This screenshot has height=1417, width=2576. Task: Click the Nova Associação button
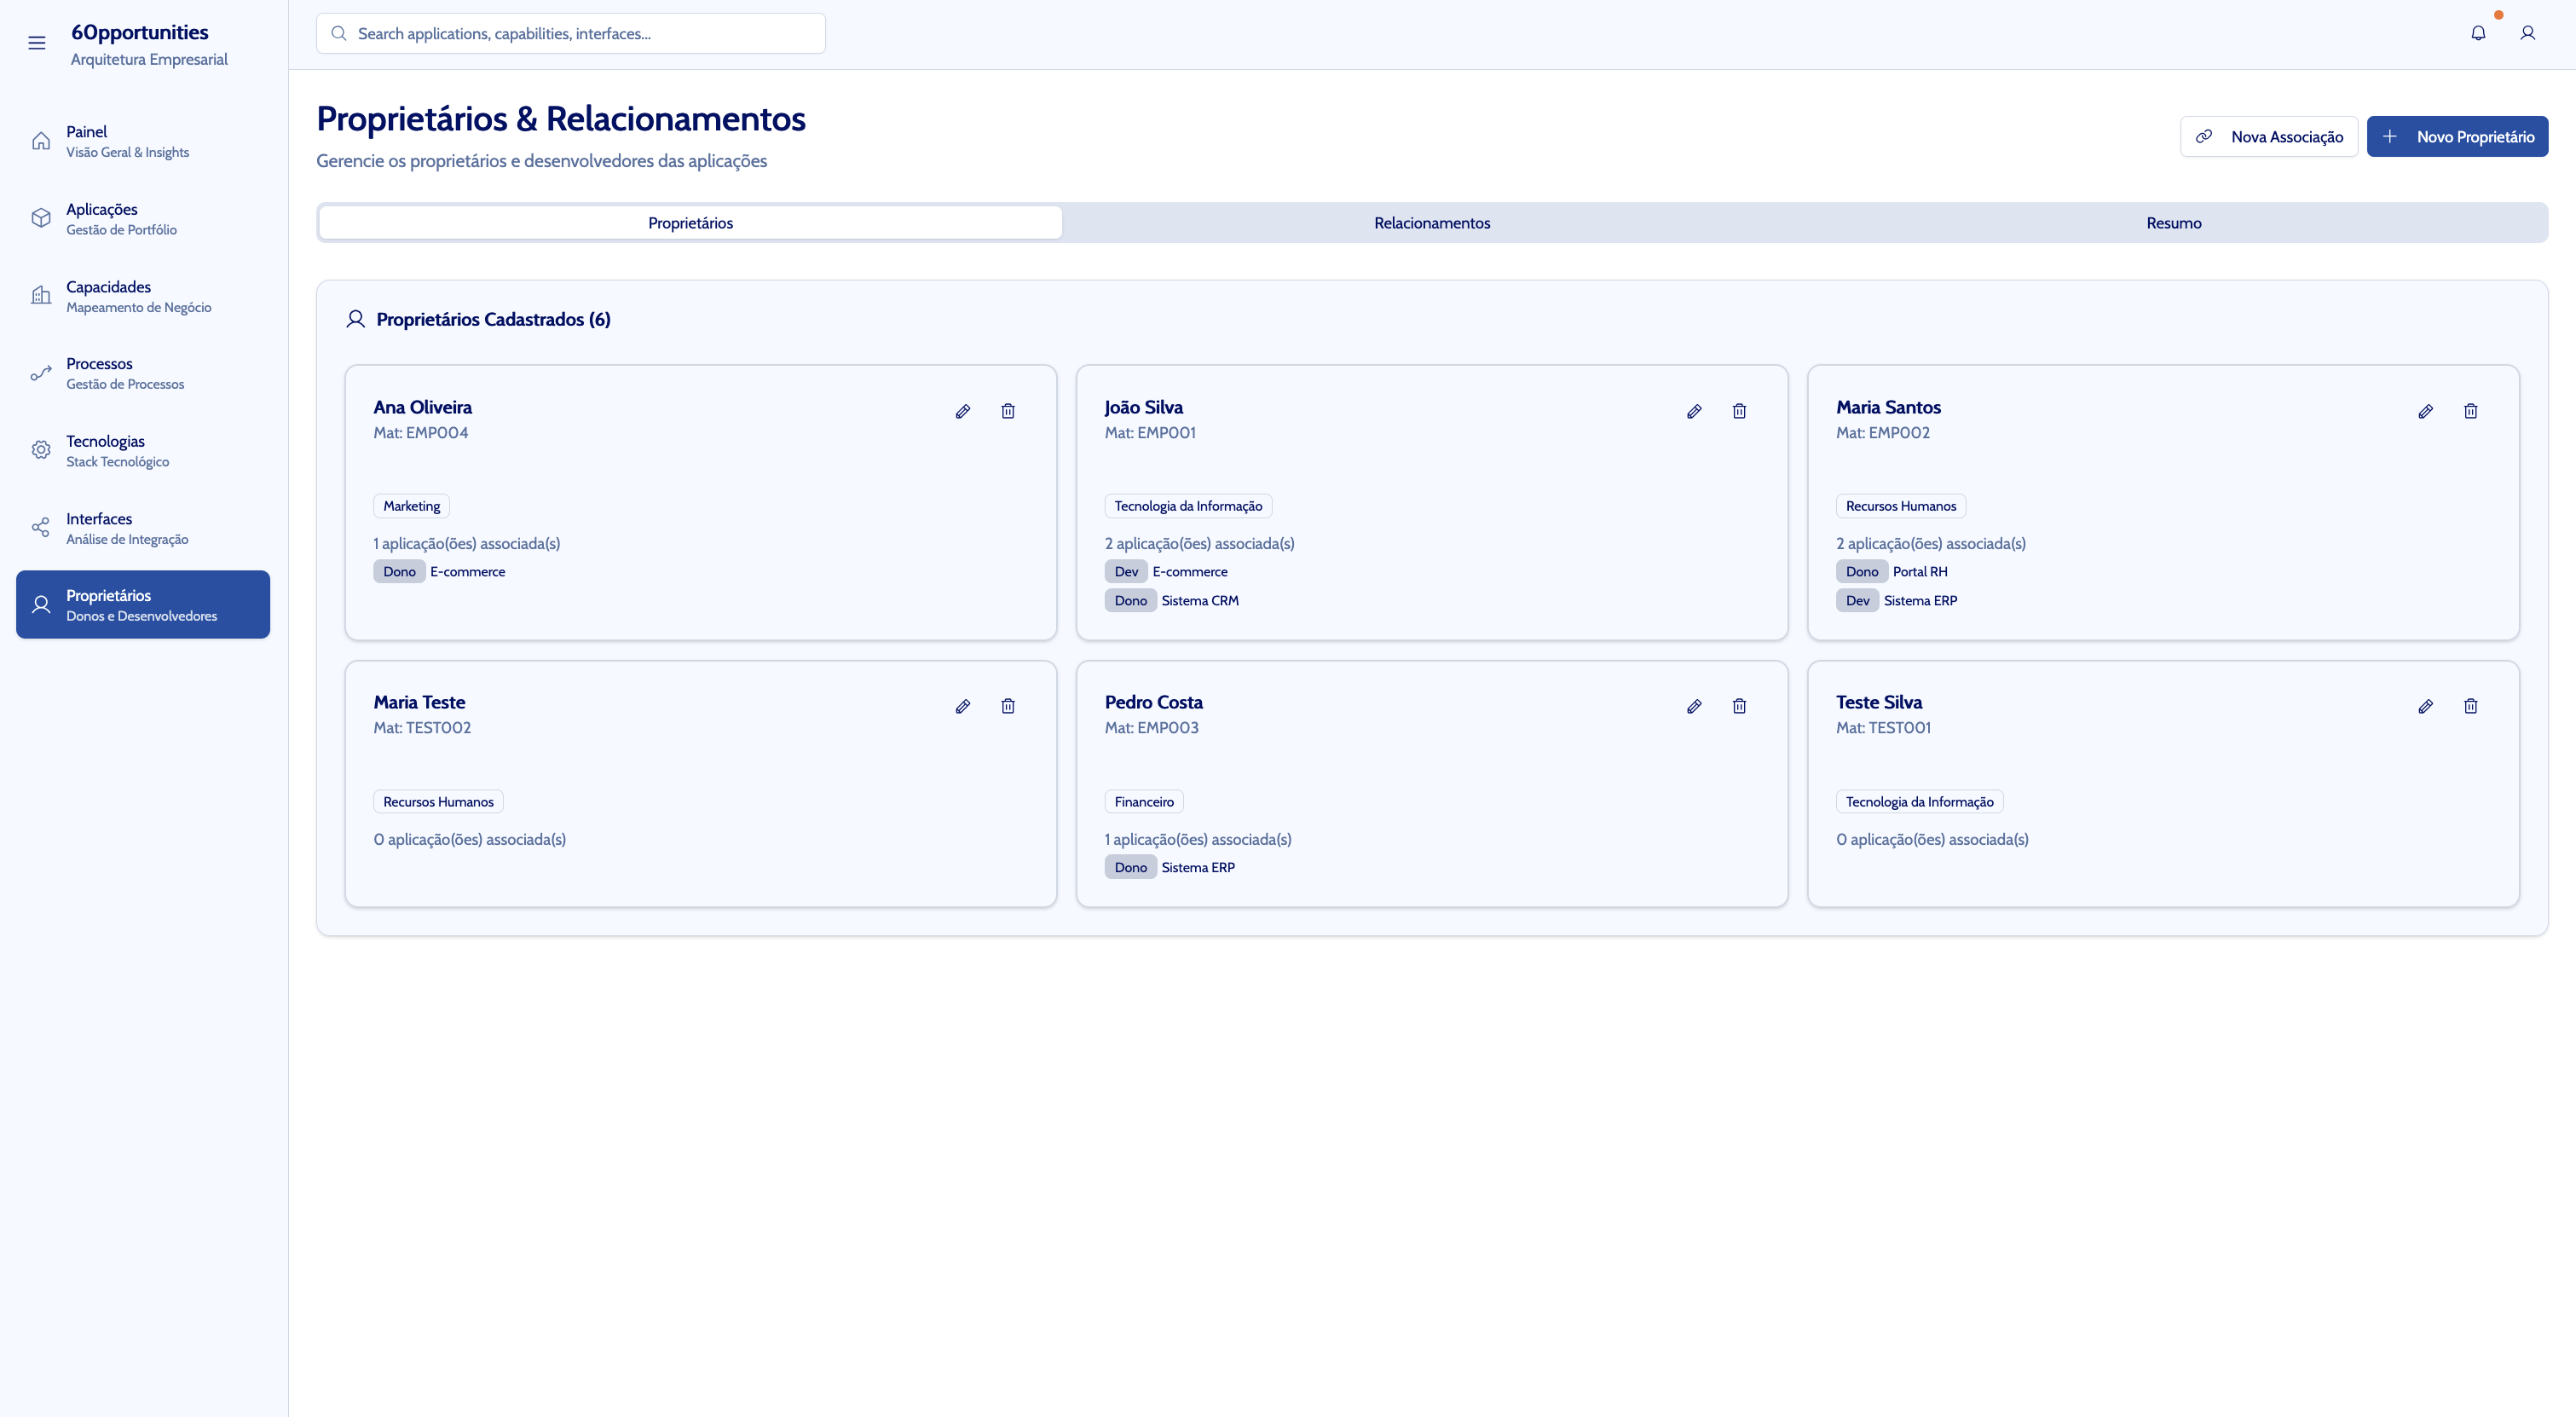2268,137
